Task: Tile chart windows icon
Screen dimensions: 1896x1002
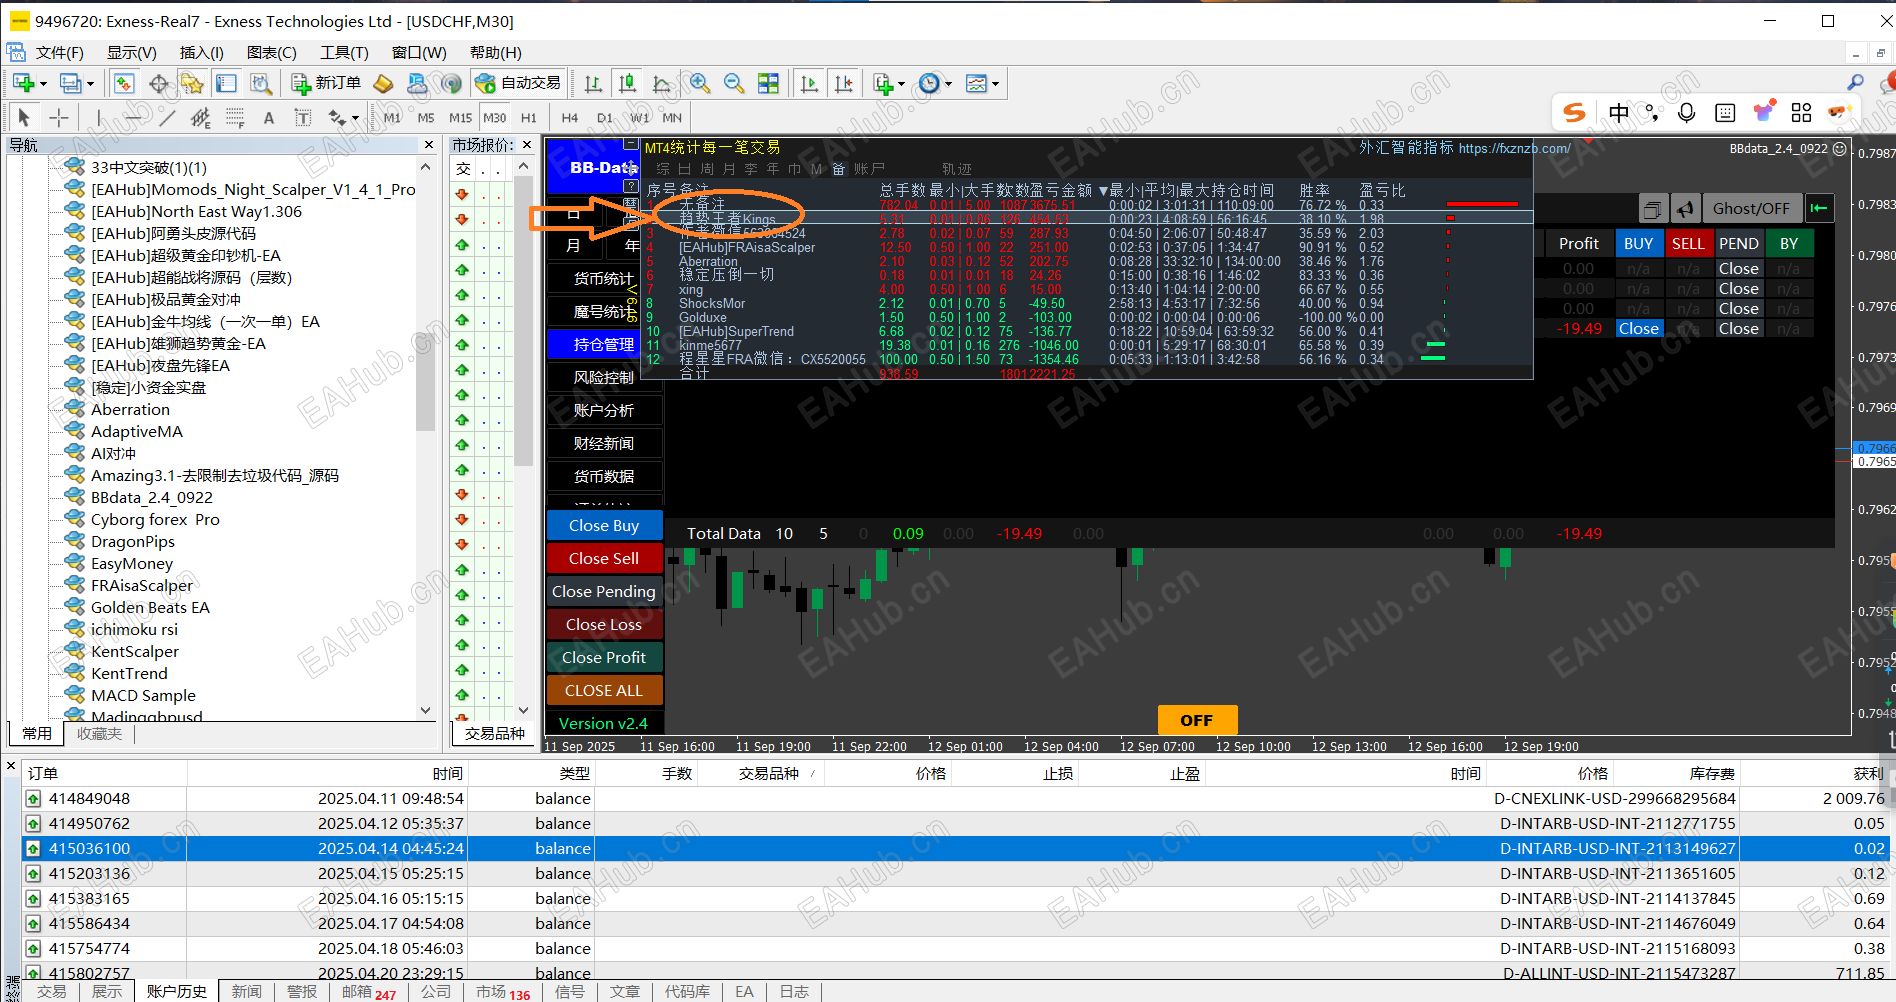Action: click(768, 84)
